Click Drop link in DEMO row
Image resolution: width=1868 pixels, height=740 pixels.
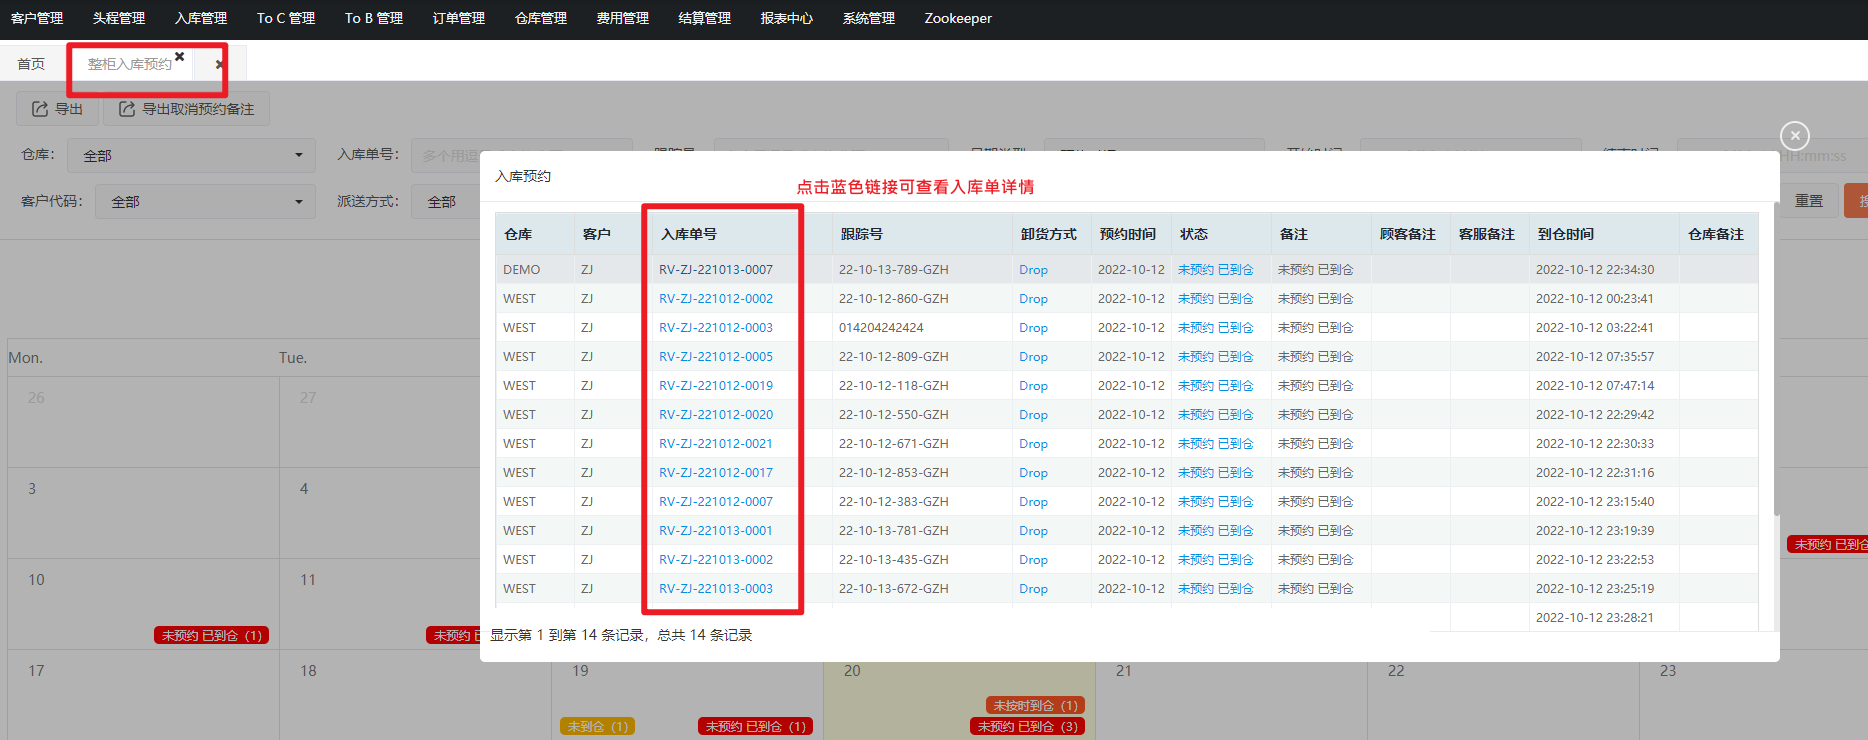(1033, 270)
